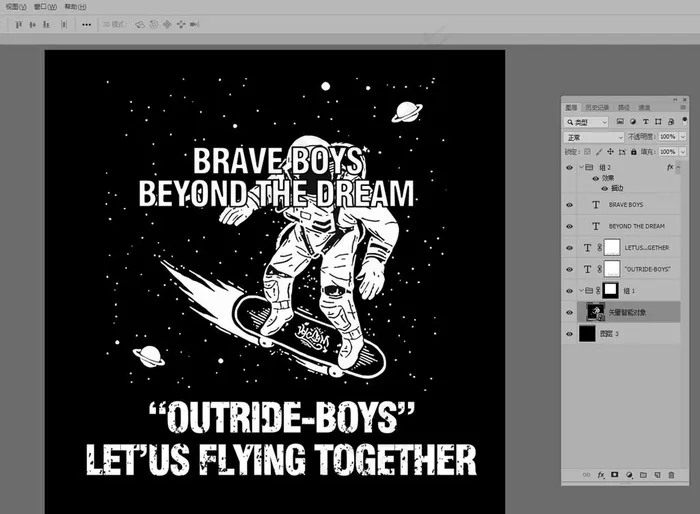Create a new group folder icon
The width and height of the screenshot is (700, 514).
point(643,475)
